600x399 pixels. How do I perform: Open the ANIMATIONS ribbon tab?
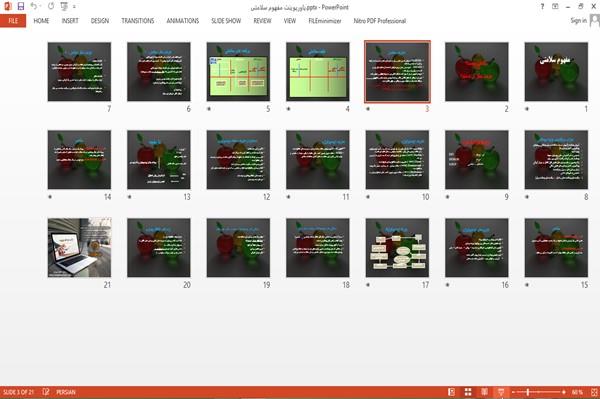[183, 21]
